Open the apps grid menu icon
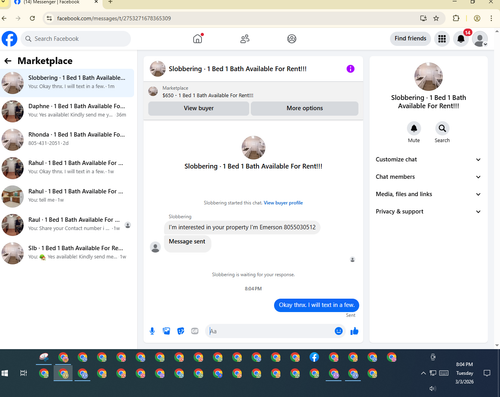The height and width of the screenshot is (397, 500). [x=442, y=39]
